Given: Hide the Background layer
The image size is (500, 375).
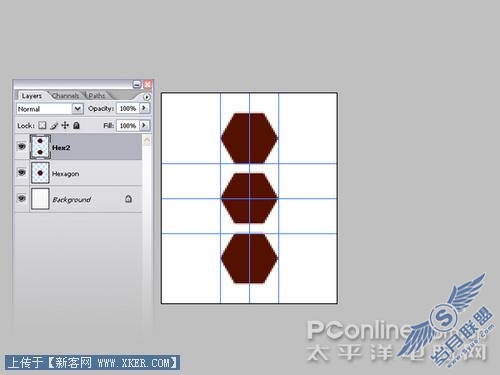Looking at the screenshot, I should [22, 198].
